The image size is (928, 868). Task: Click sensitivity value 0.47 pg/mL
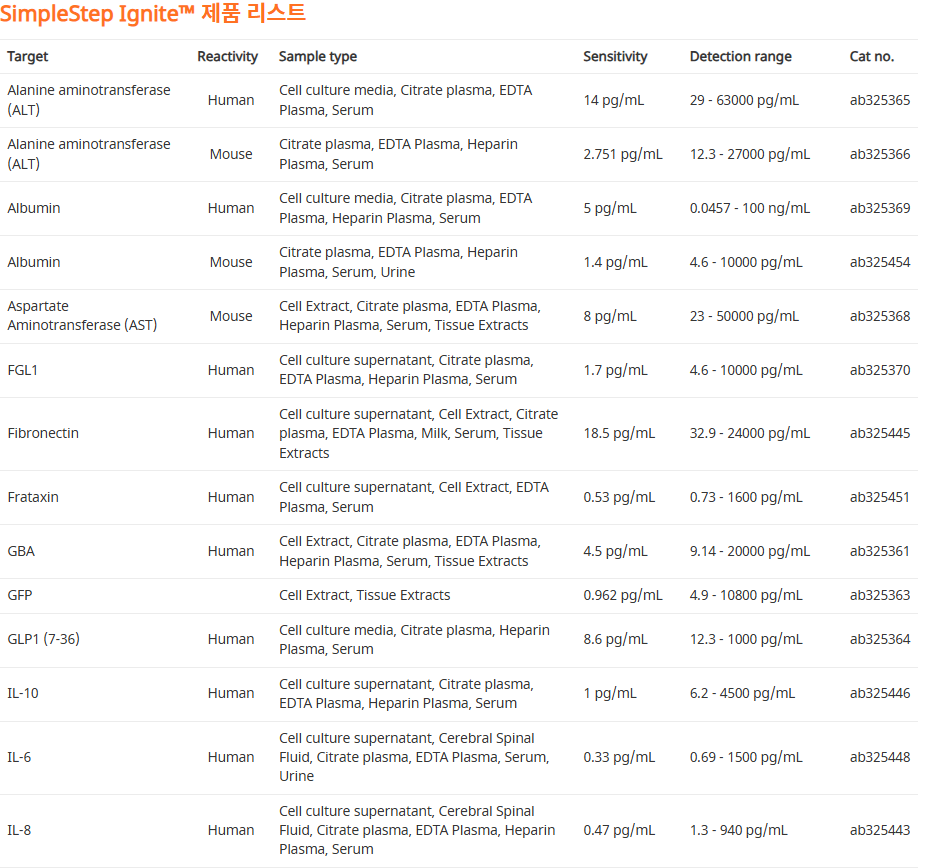click(x=619, y=831)
